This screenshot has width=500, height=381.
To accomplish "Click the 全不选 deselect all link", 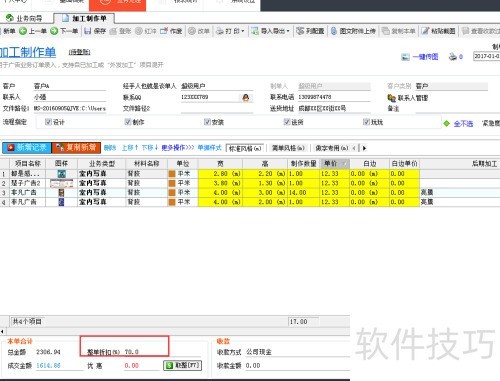I will point(463,124).
